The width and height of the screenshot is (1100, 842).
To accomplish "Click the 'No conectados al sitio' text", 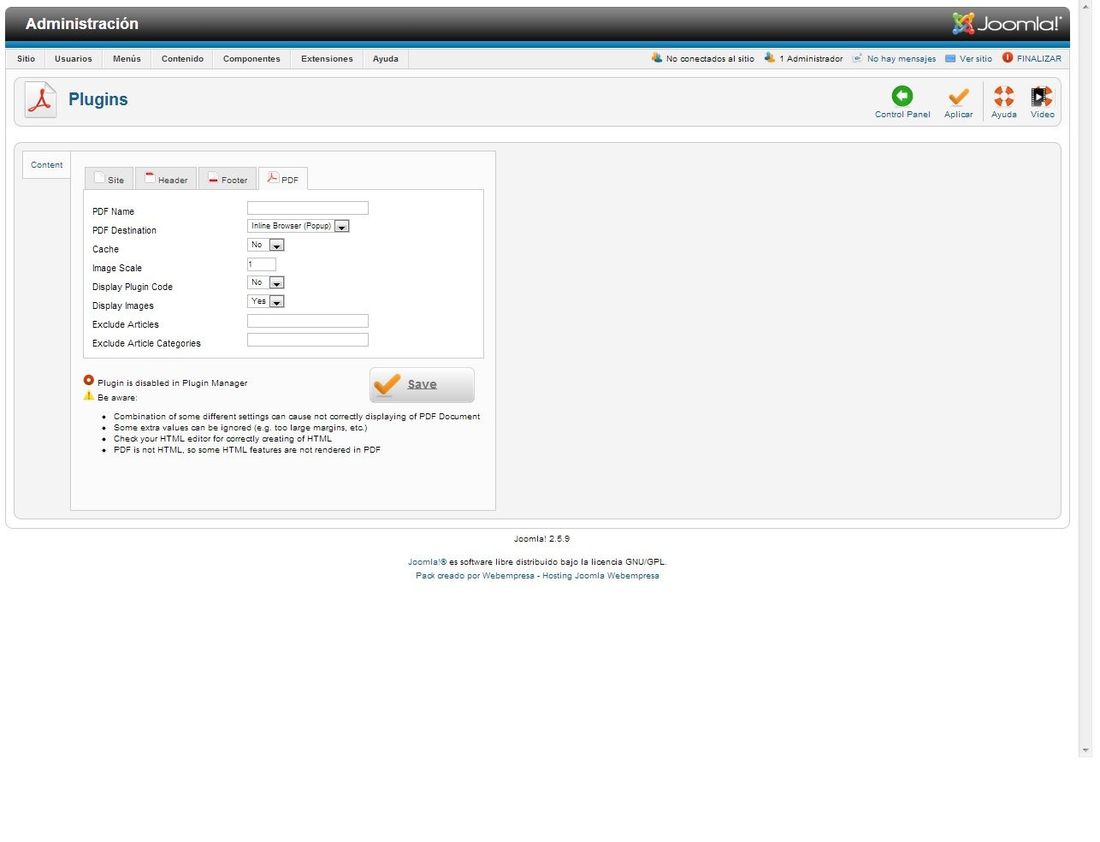I will point(710,59).
